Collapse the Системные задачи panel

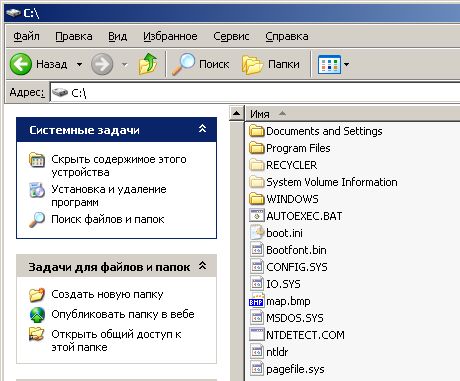(202, 129)
